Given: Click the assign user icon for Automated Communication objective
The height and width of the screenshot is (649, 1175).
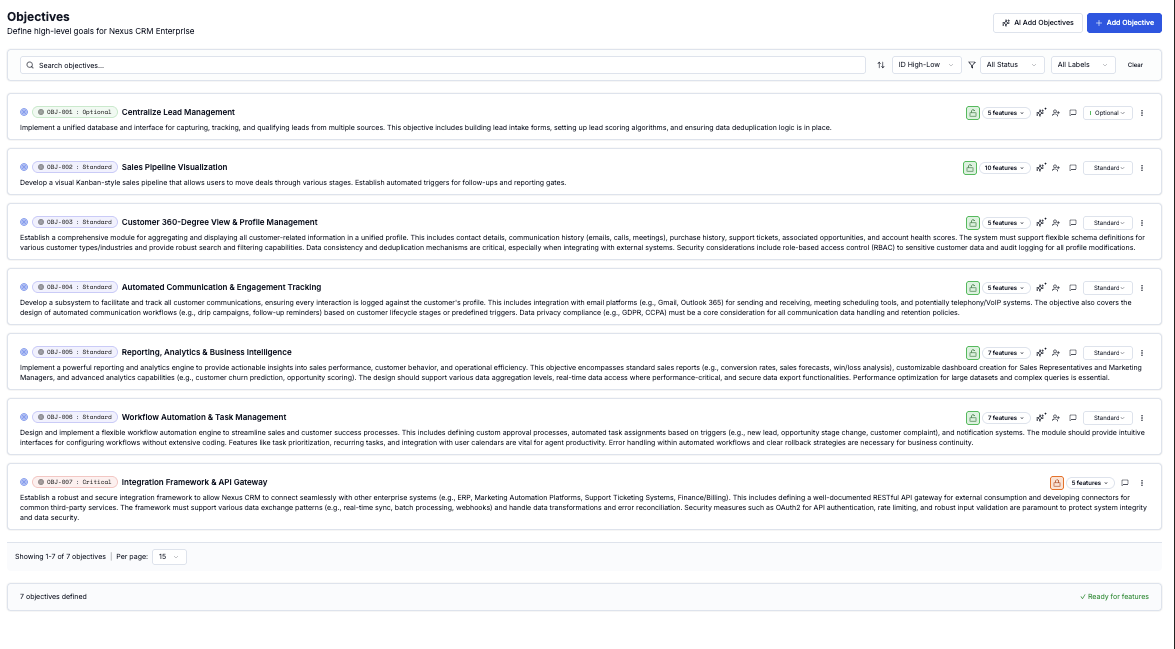Looking at the screenshot, I should (x=1056, y=288).
